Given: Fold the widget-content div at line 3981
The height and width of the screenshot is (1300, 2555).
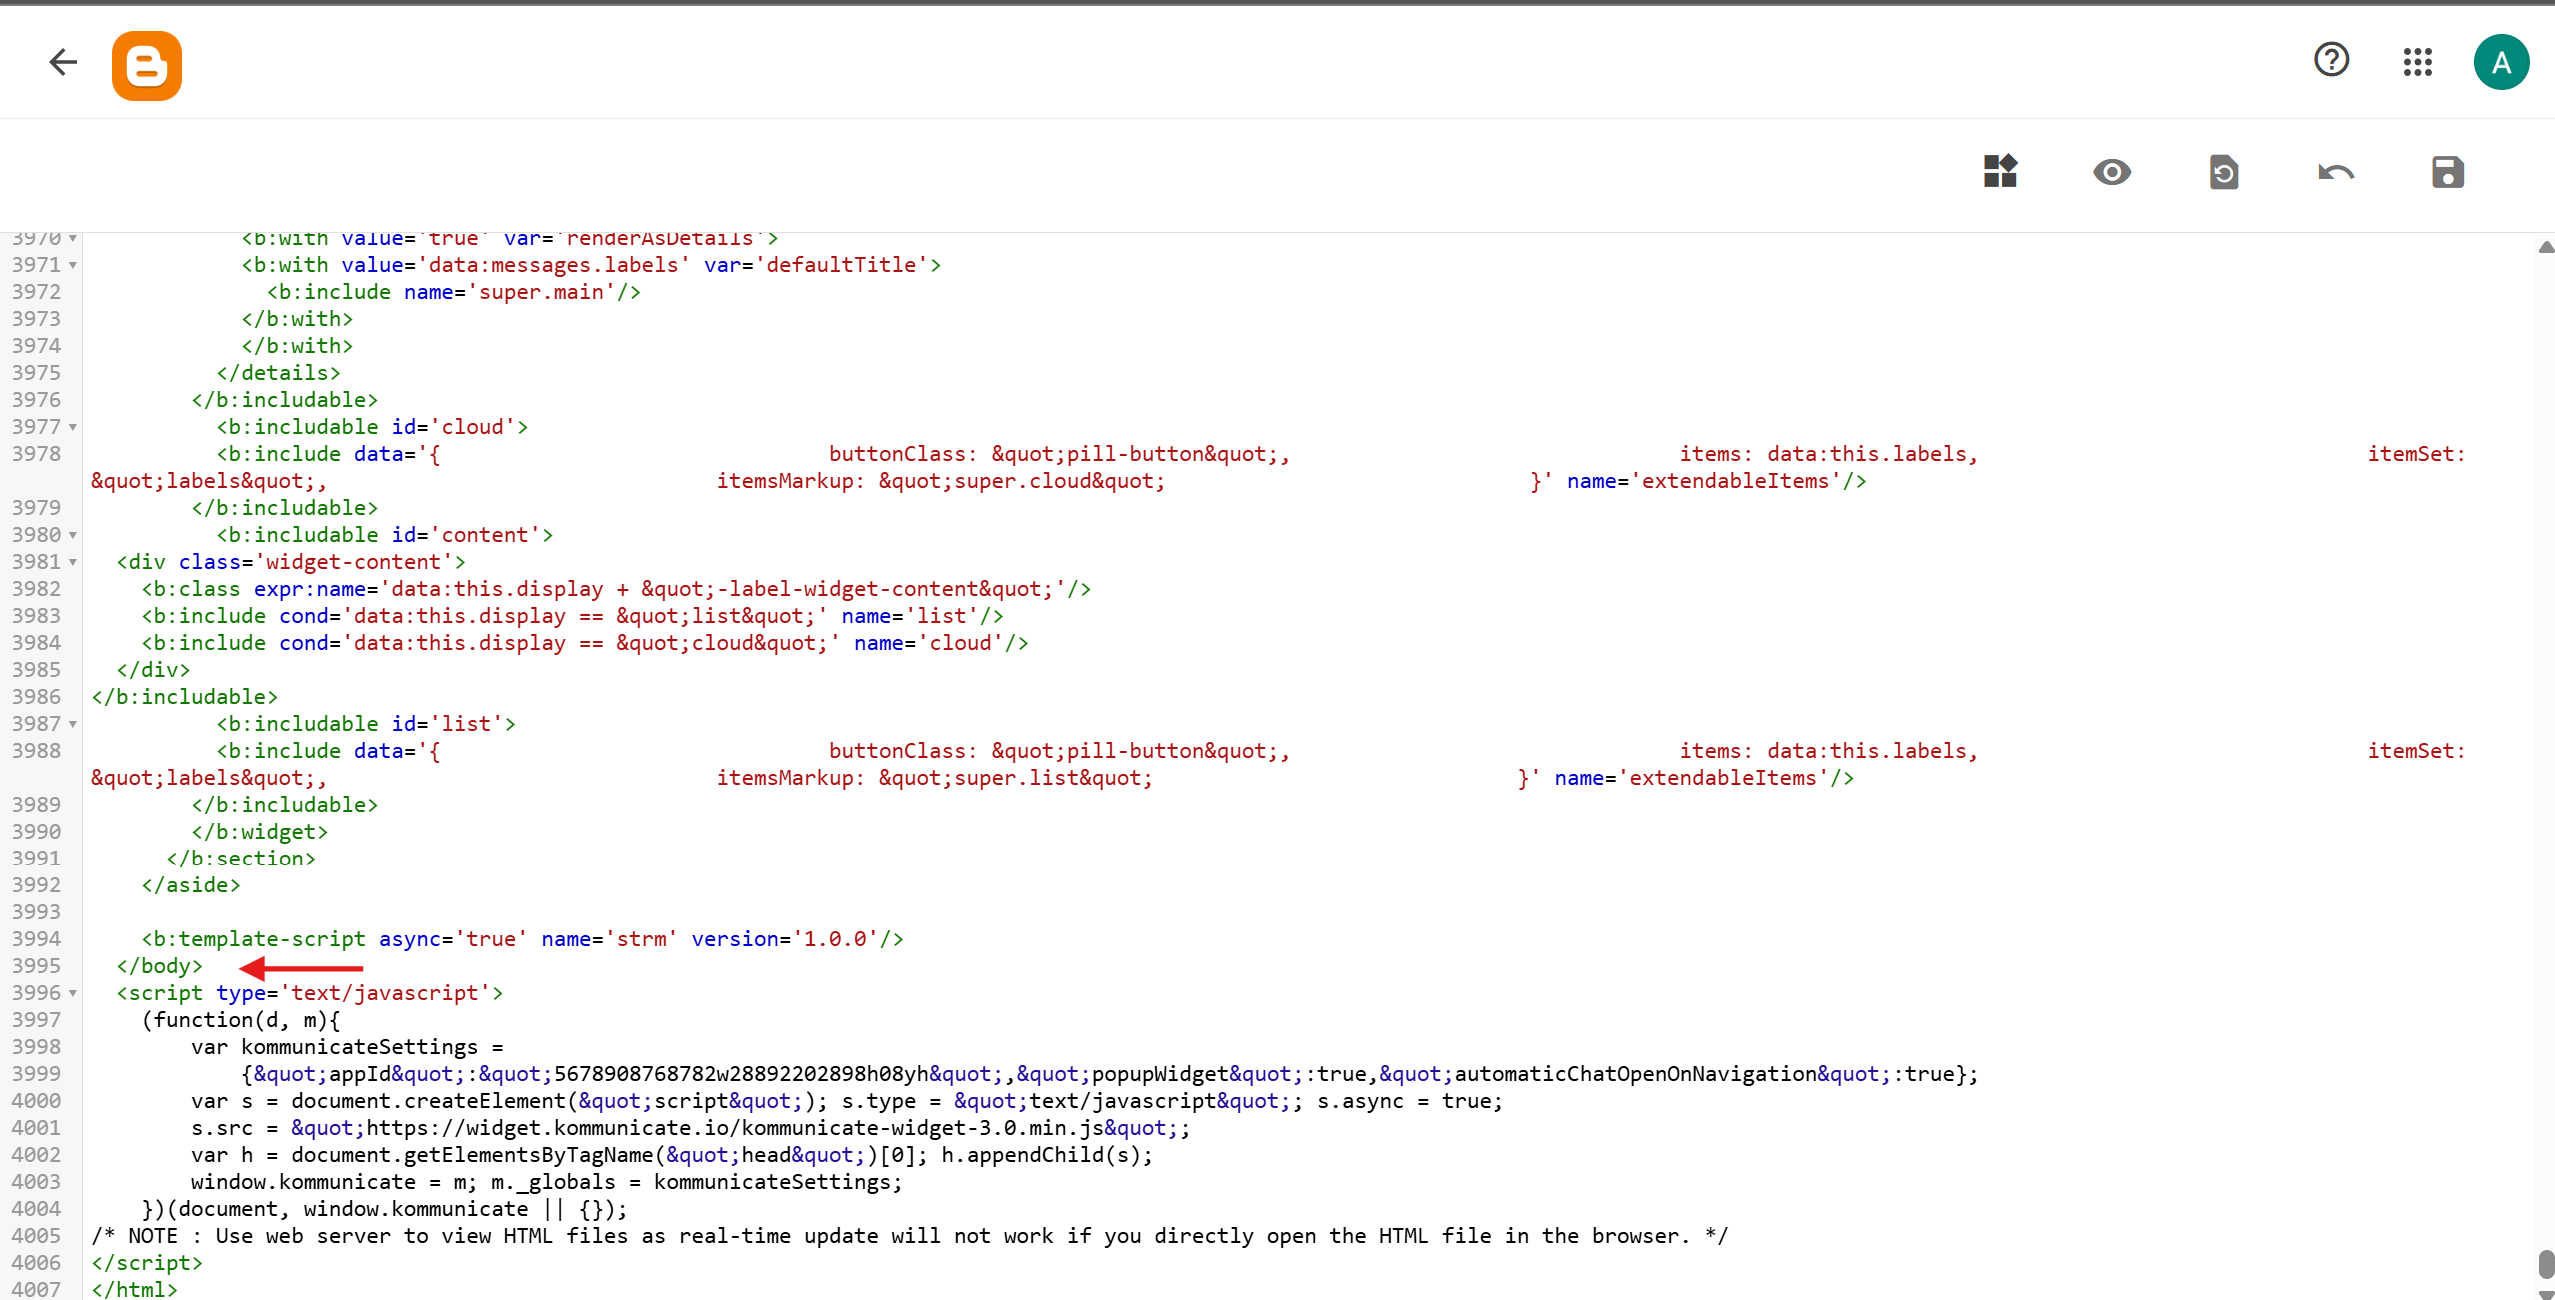Looking at the screenshot, I should (73, 562).
